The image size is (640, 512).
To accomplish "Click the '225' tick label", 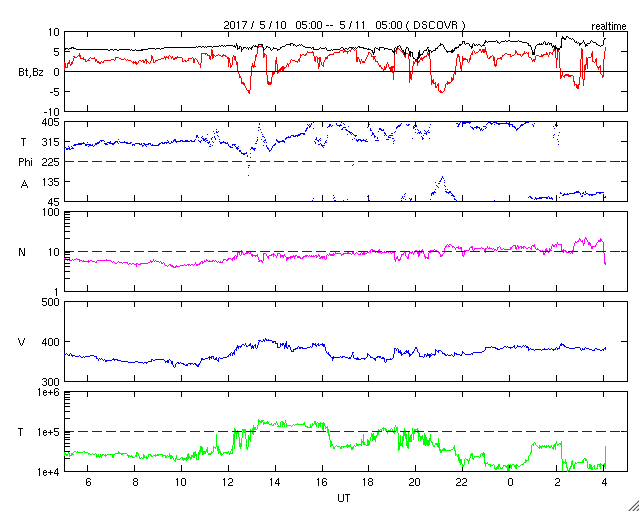I will click(x=52, y=162).
